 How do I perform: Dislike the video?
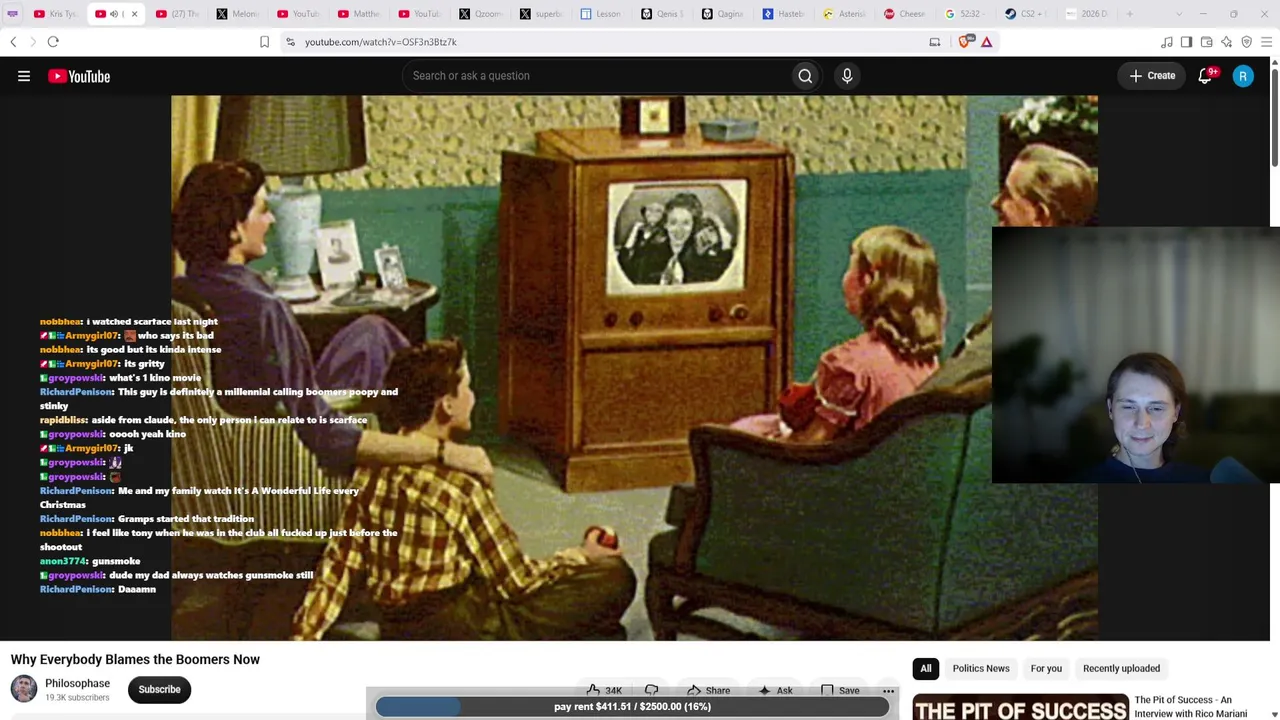pyautogui.click(x=651, y=690)
